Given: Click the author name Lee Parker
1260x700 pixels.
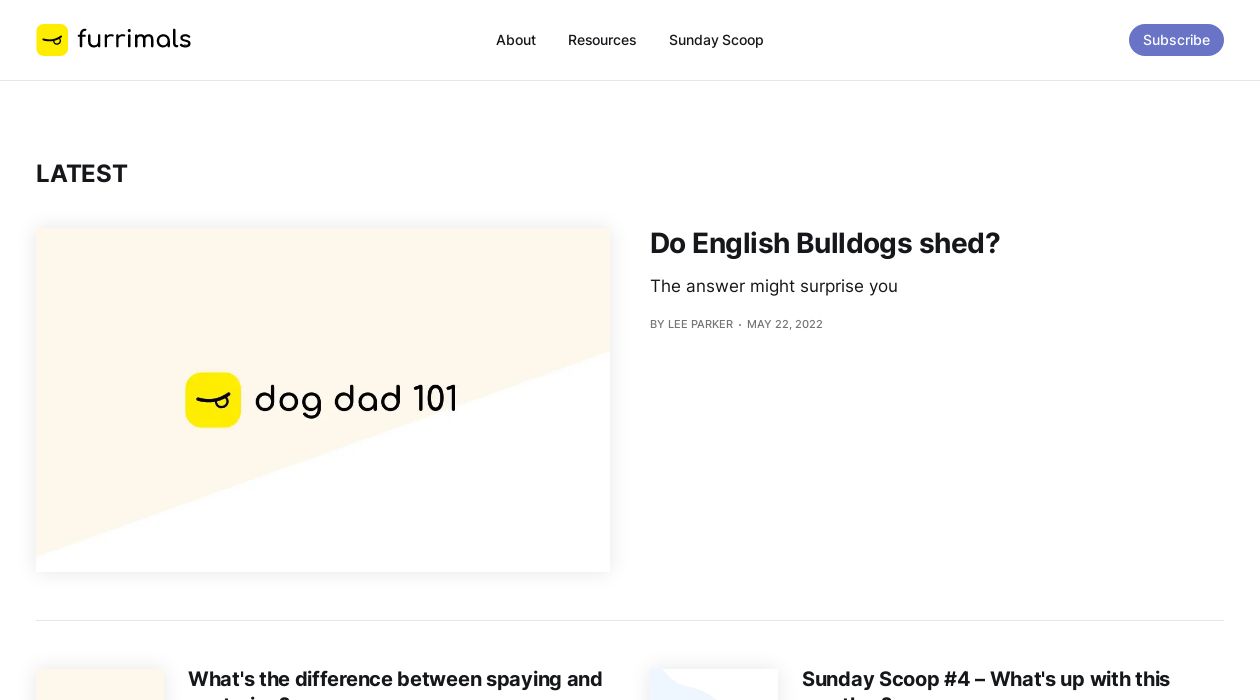Looking at the screenshot, I should pyautogui.click(x=700, y=324).
